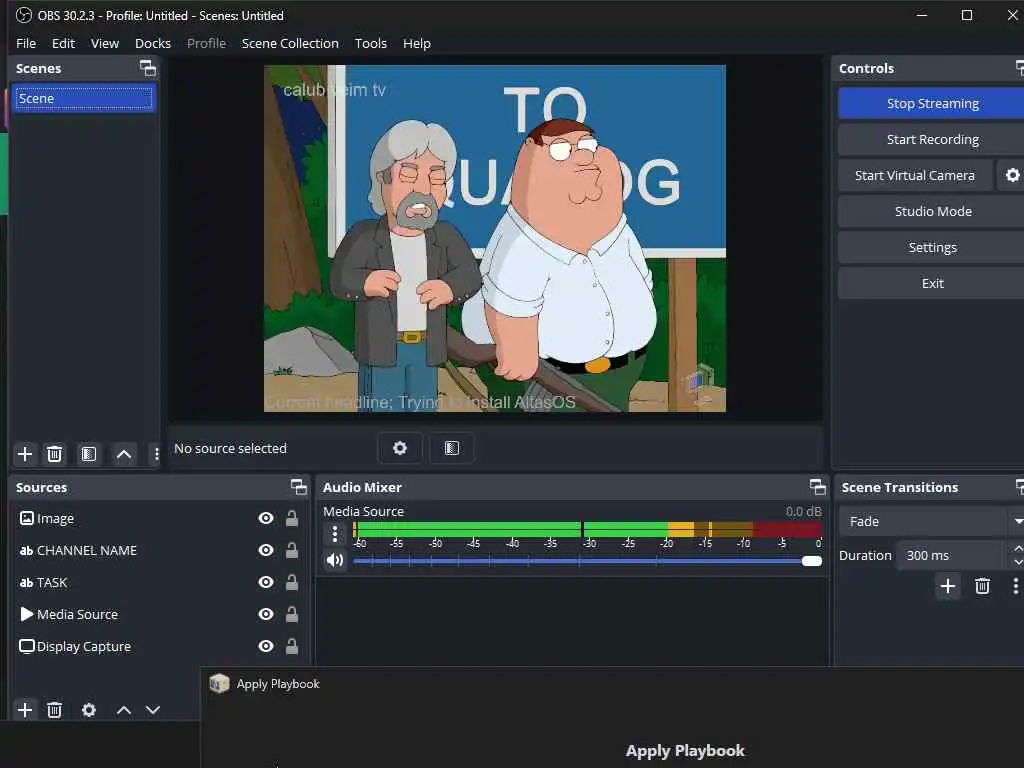
Task: Open the Edit menu
Action: 63,43
